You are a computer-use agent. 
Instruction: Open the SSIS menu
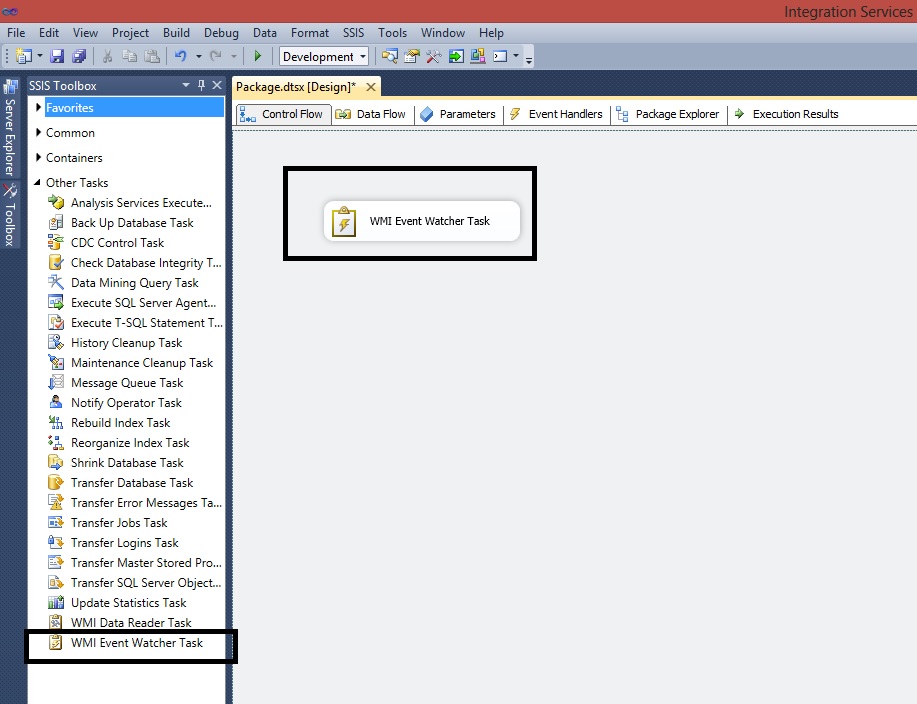pyautogui.click(x=353, y=33)
